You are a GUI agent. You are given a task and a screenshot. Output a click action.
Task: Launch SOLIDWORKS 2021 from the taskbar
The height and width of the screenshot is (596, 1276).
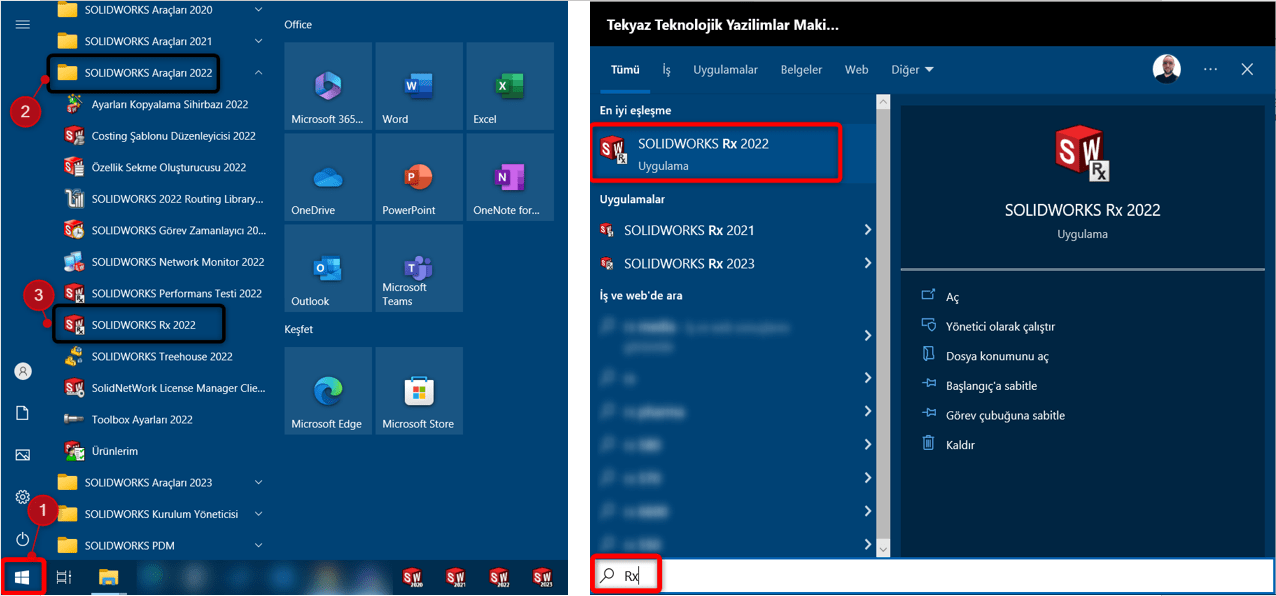pyautogui.click(x=455, y=577)
